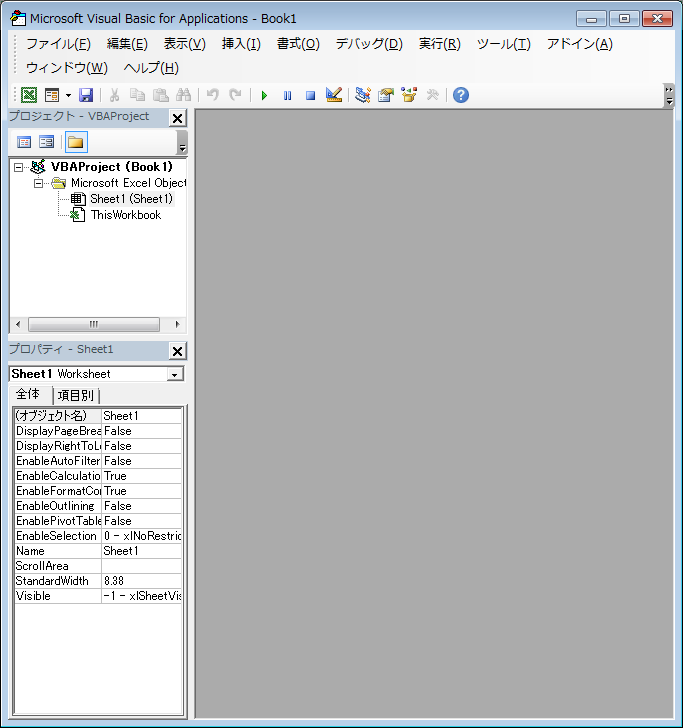Open the ヘルプ(H) menu
Screen dimensions: 683x728
pos(151,68)
